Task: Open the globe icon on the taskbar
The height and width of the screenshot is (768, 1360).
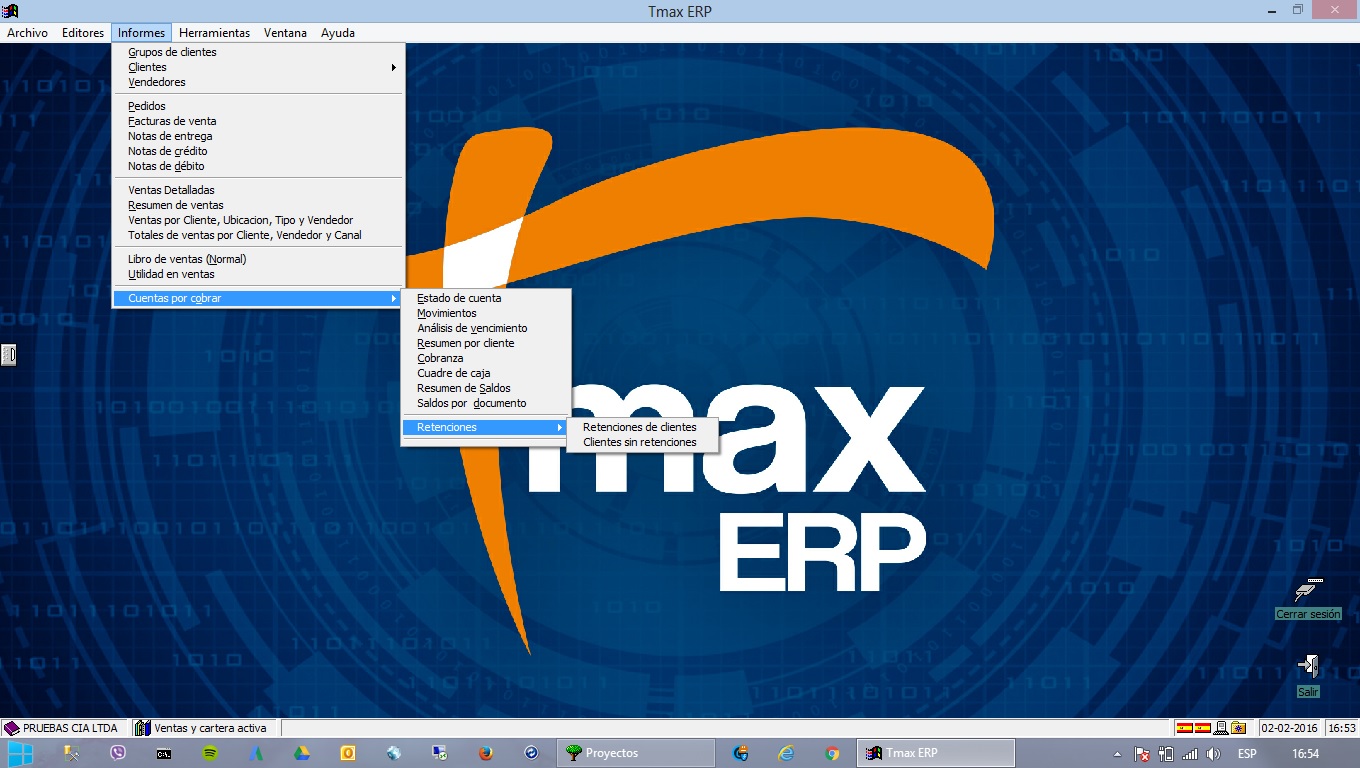Action: click(x=394, y=753)
